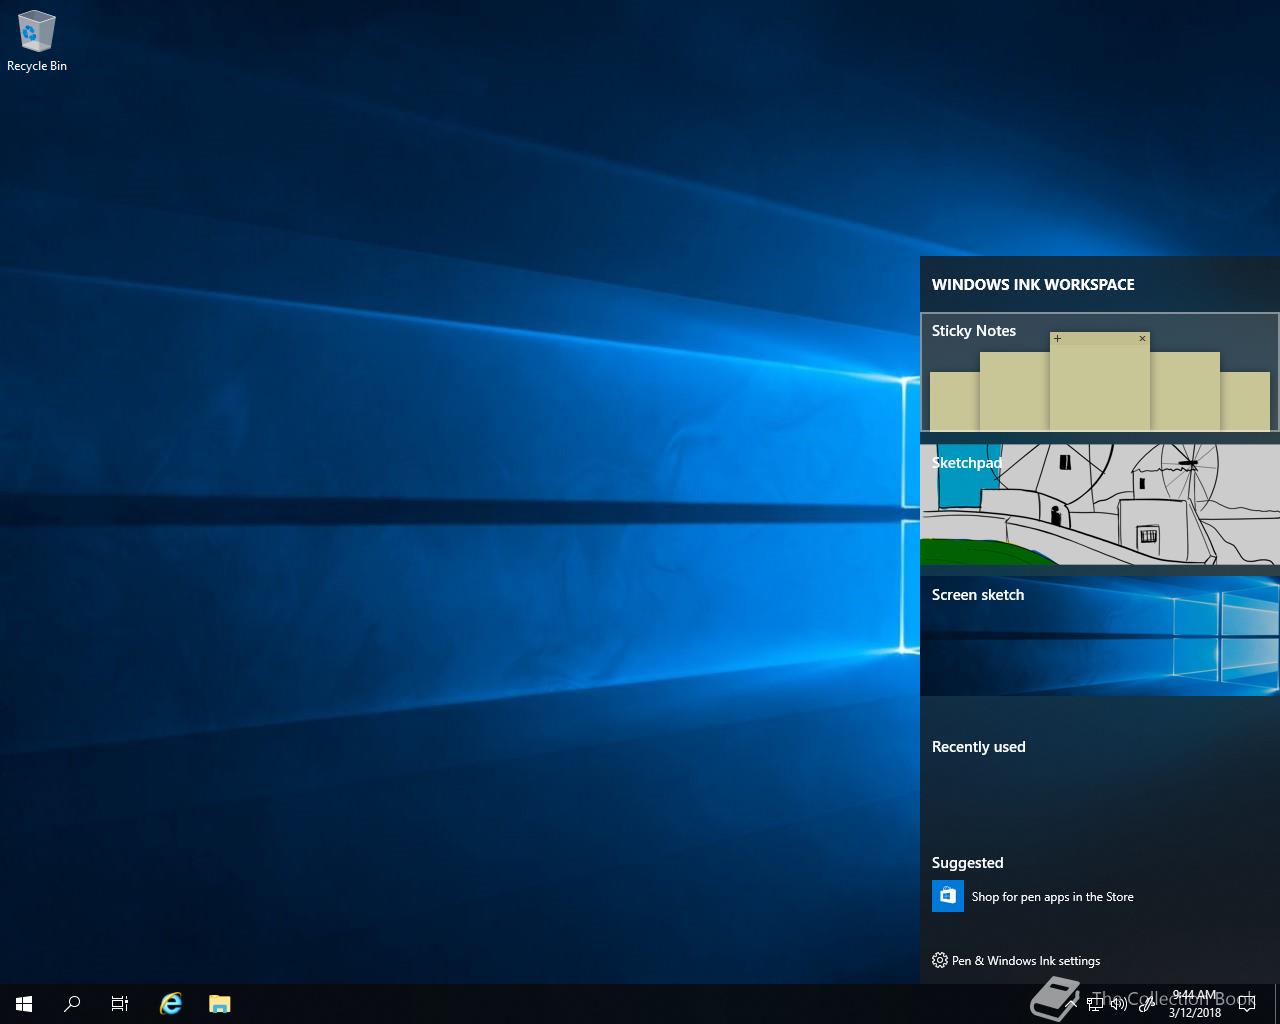
Task: Click the Recently used label
Action: pyautogui.click(x=978, y=747)
